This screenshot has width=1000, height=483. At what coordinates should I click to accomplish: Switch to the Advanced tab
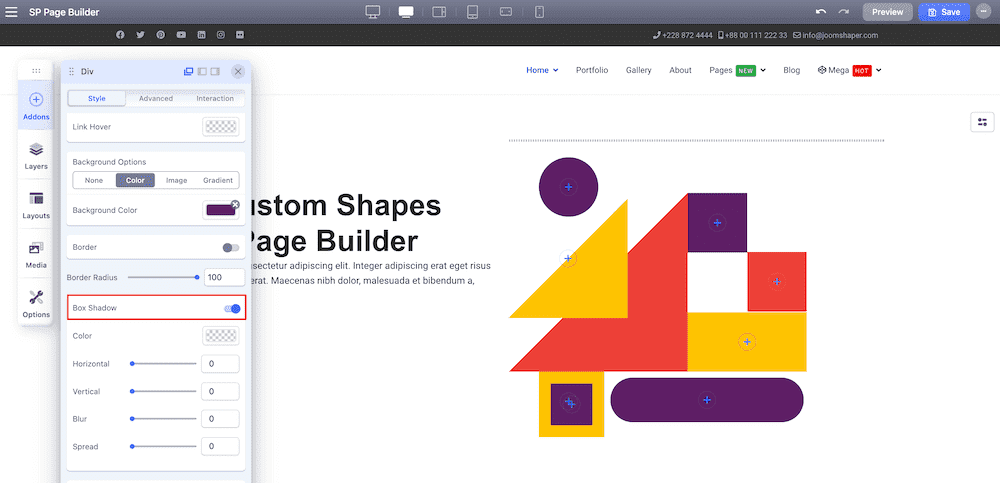[x=156, y=98]
